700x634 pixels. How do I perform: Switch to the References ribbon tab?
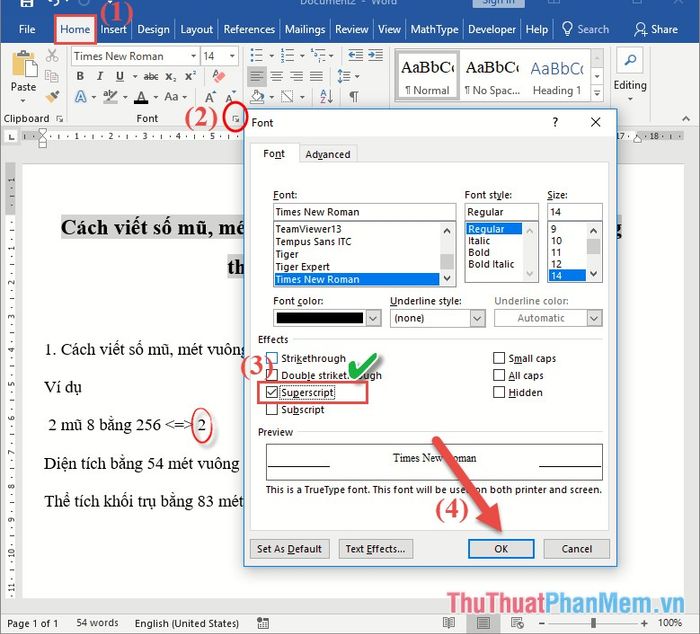point(249,29)
